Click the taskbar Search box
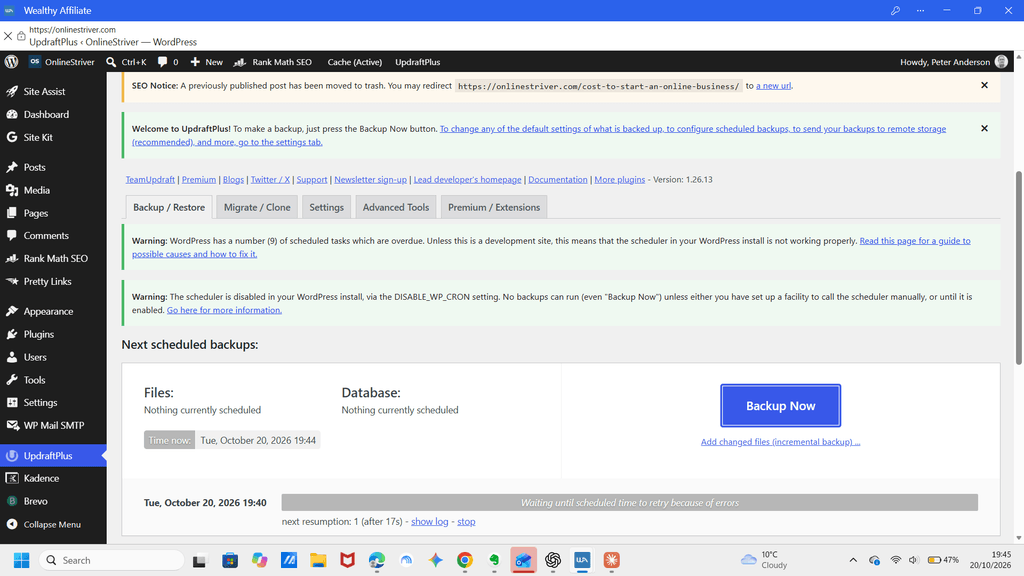The image size is (1024, 576). click(112, 560)
